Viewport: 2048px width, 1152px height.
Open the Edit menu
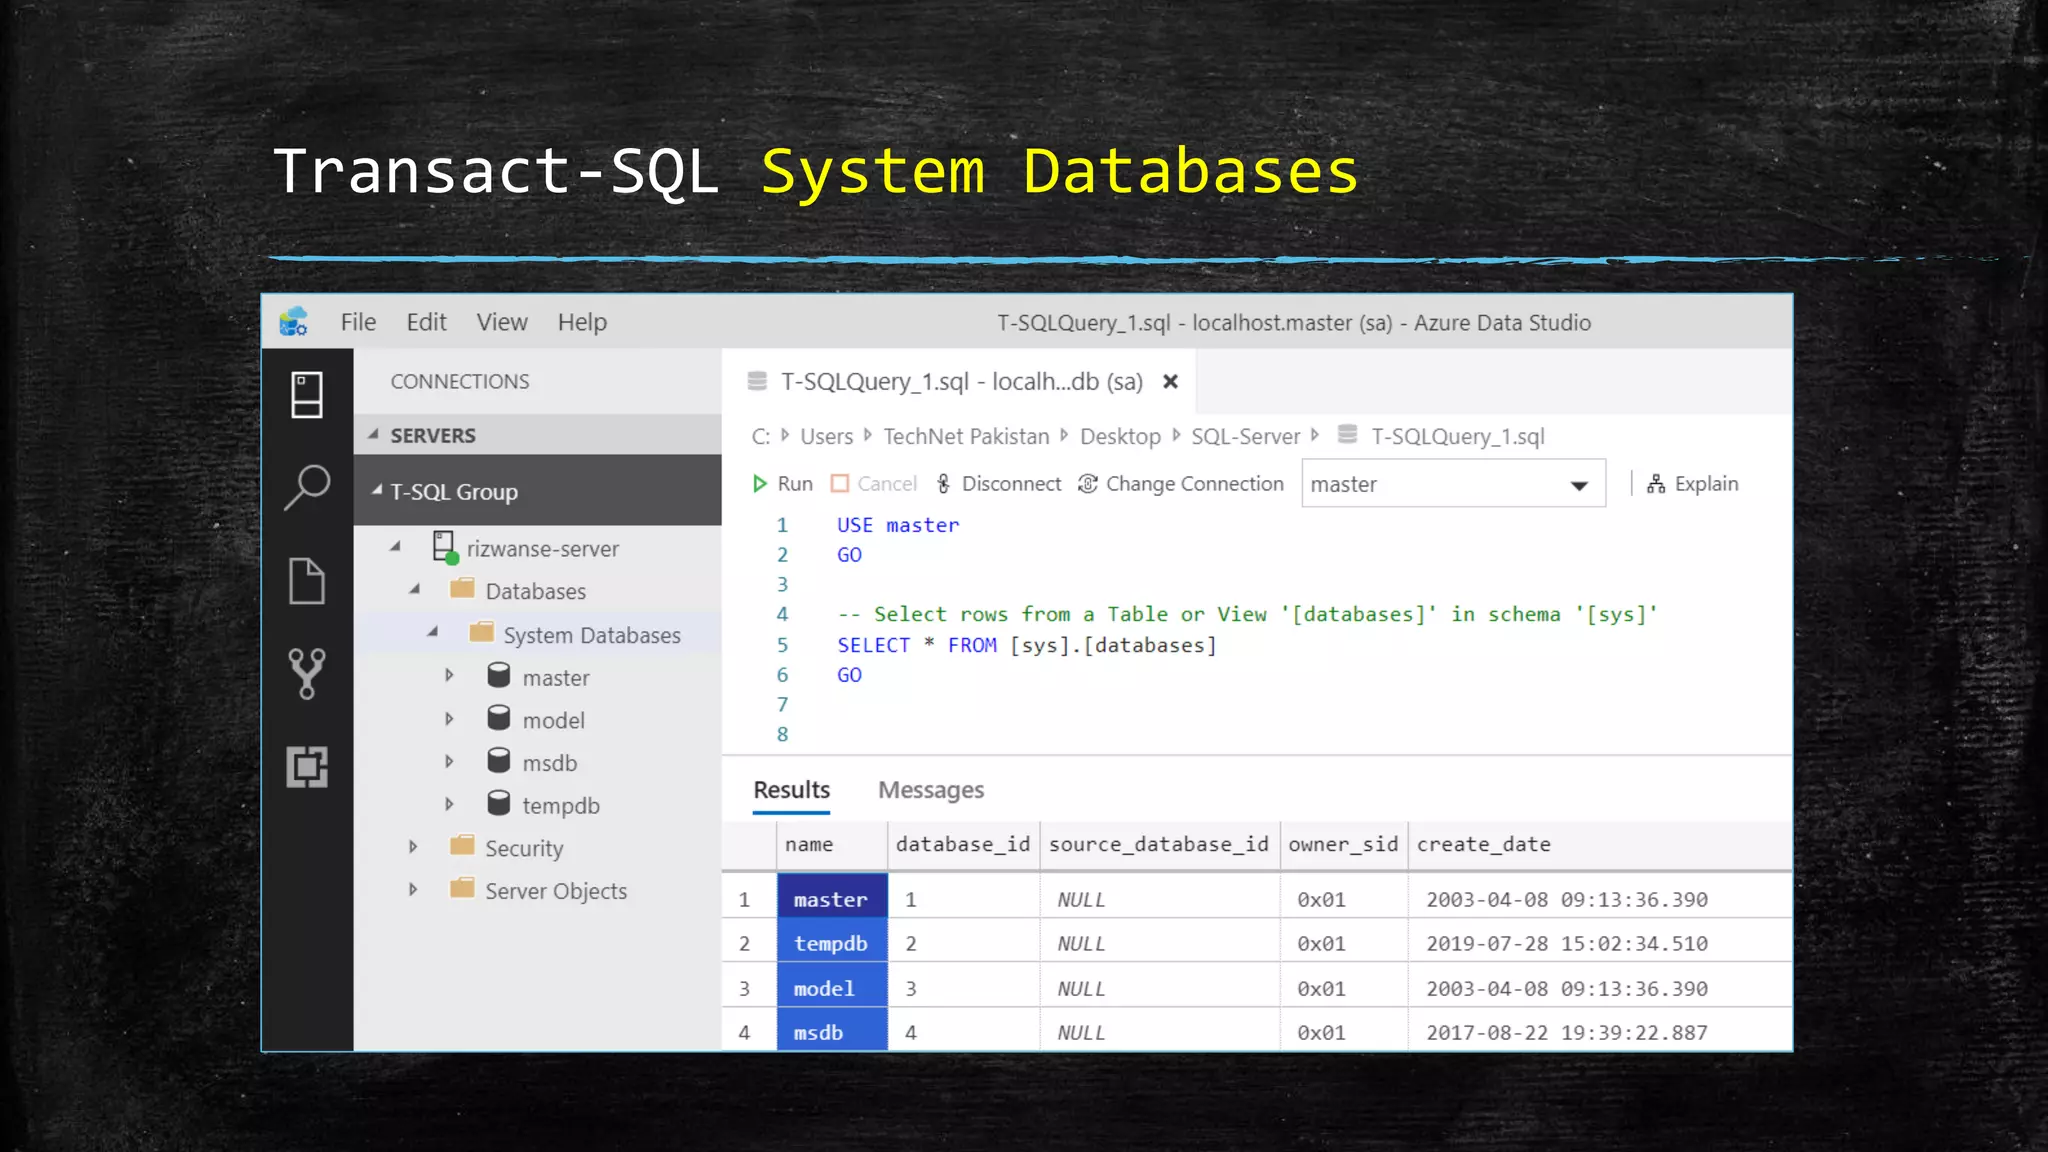(x=426, y=322)
